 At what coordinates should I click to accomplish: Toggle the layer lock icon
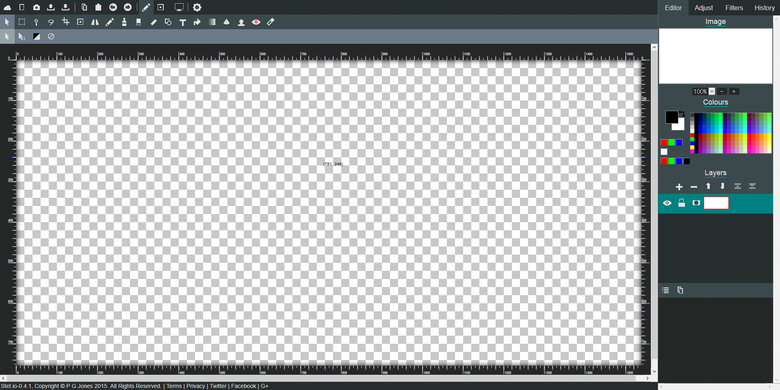(682, 203)
